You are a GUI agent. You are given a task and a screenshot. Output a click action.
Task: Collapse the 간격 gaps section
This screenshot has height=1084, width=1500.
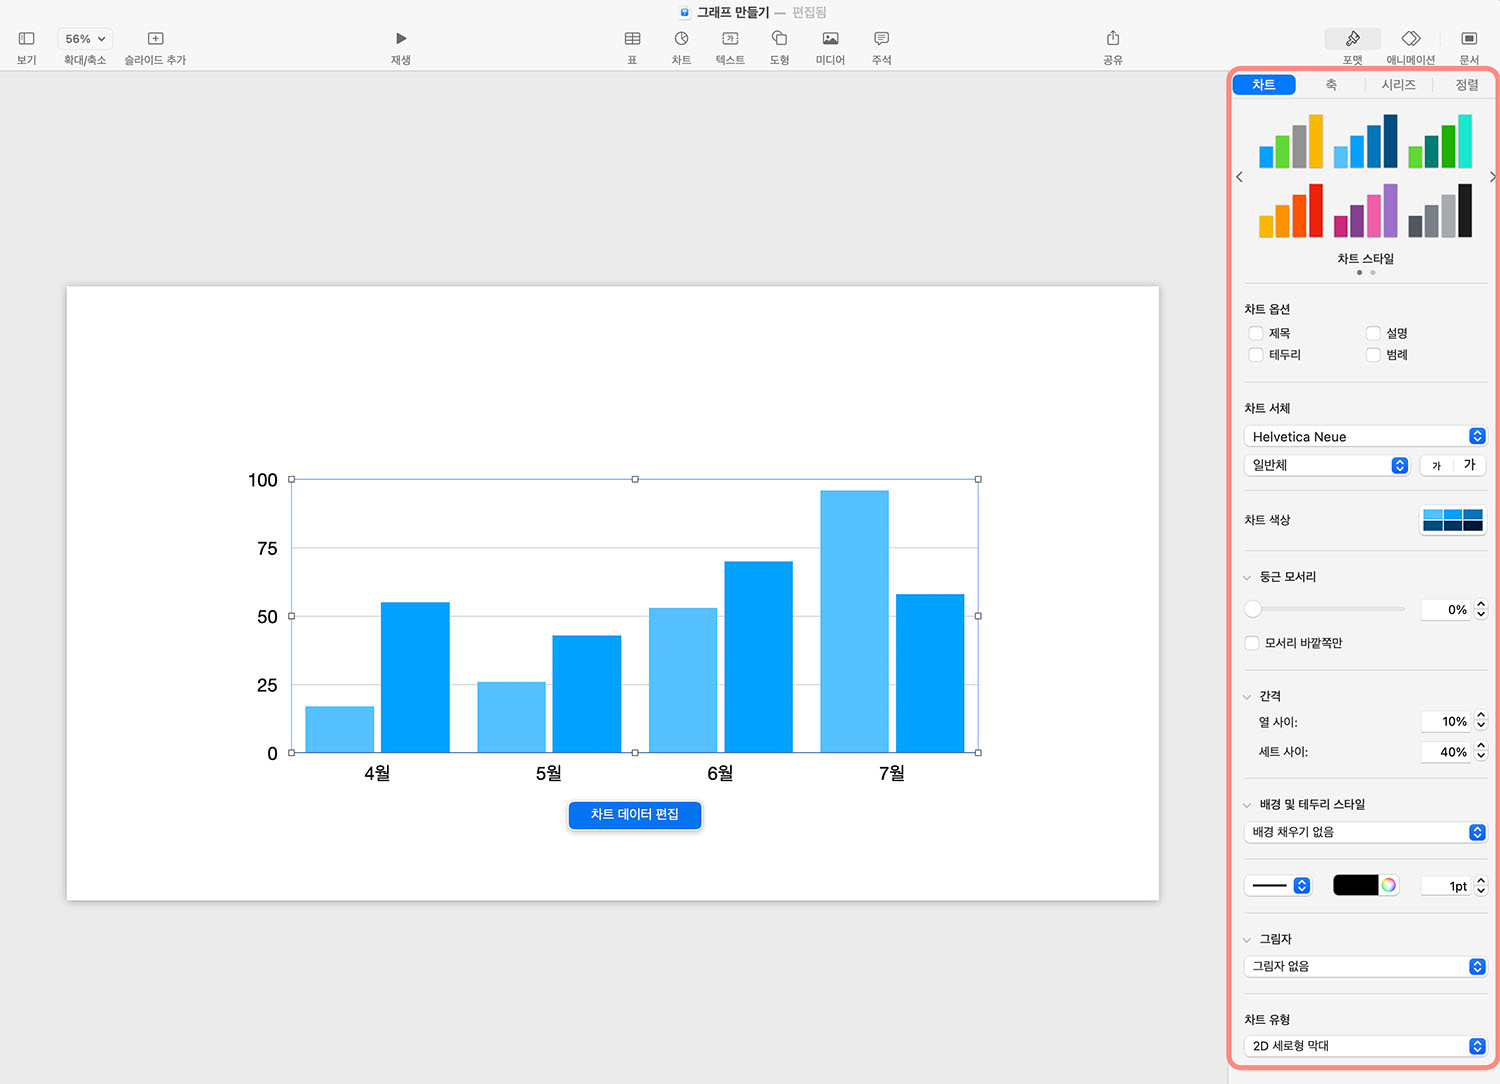(x=1247, y=696)
